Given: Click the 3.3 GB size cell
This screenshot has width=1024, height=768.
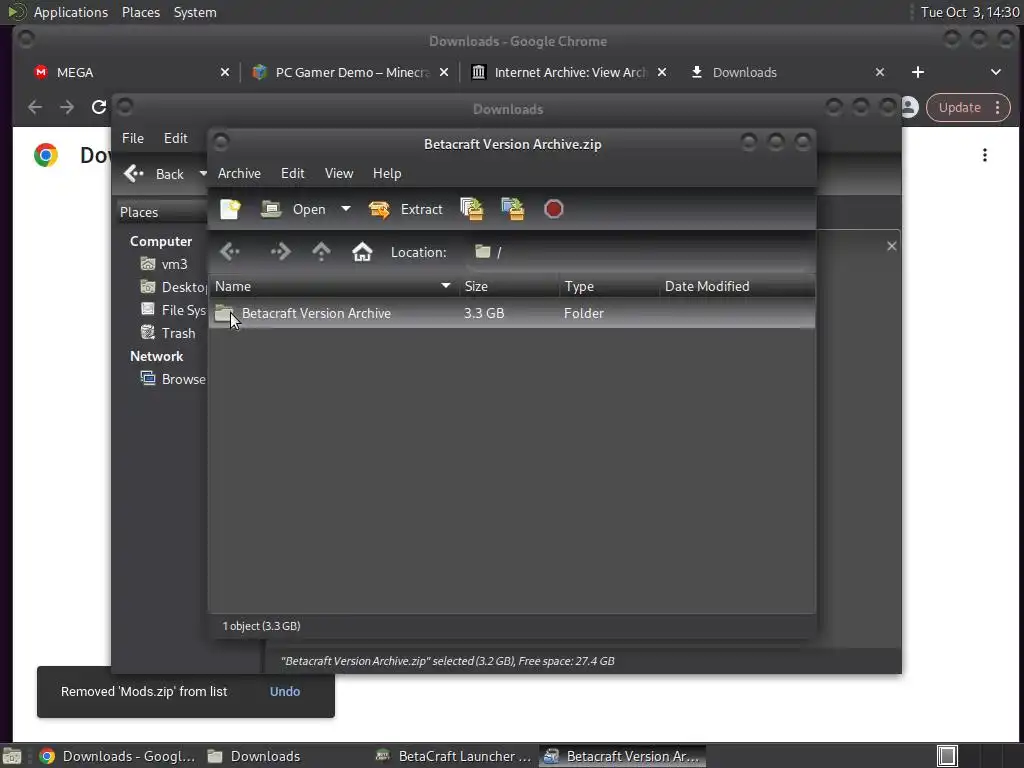Looking at the screenshot, I should tap(484, 313).
